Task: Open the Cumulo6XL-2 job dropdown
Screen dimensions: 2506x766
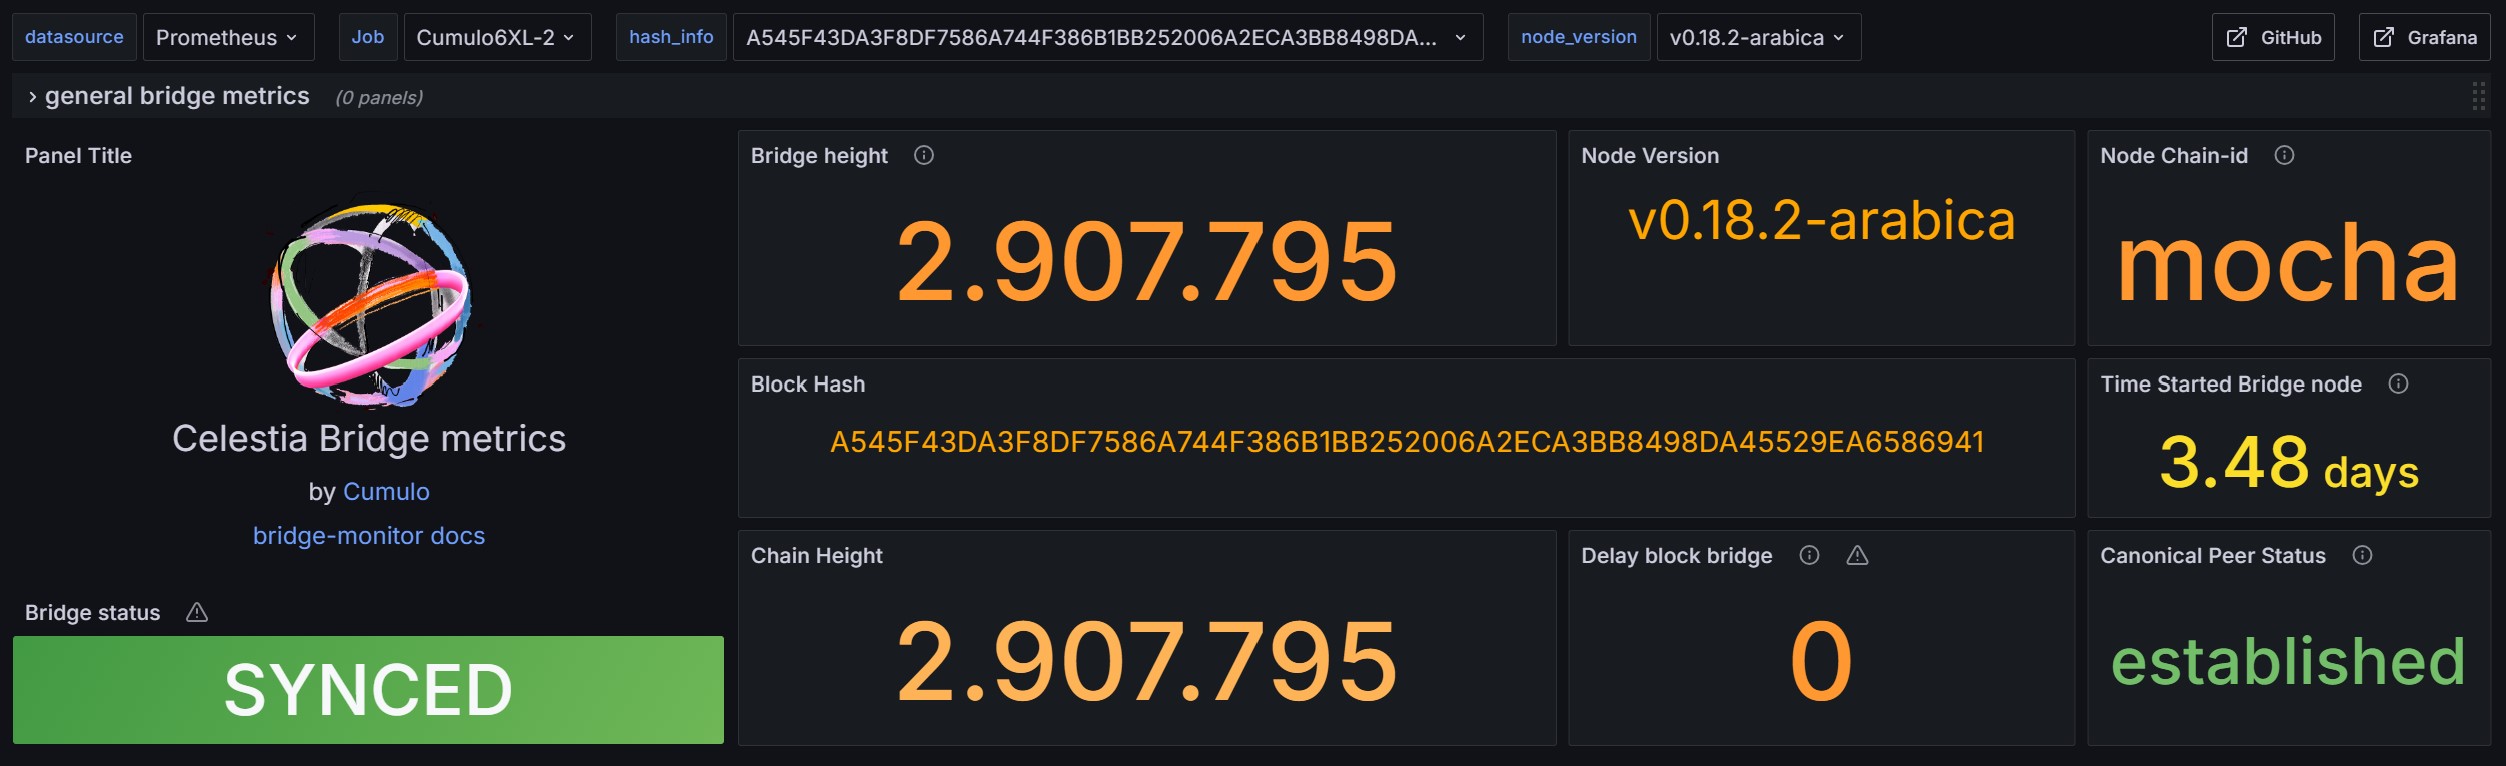Action: coord(497,37)
